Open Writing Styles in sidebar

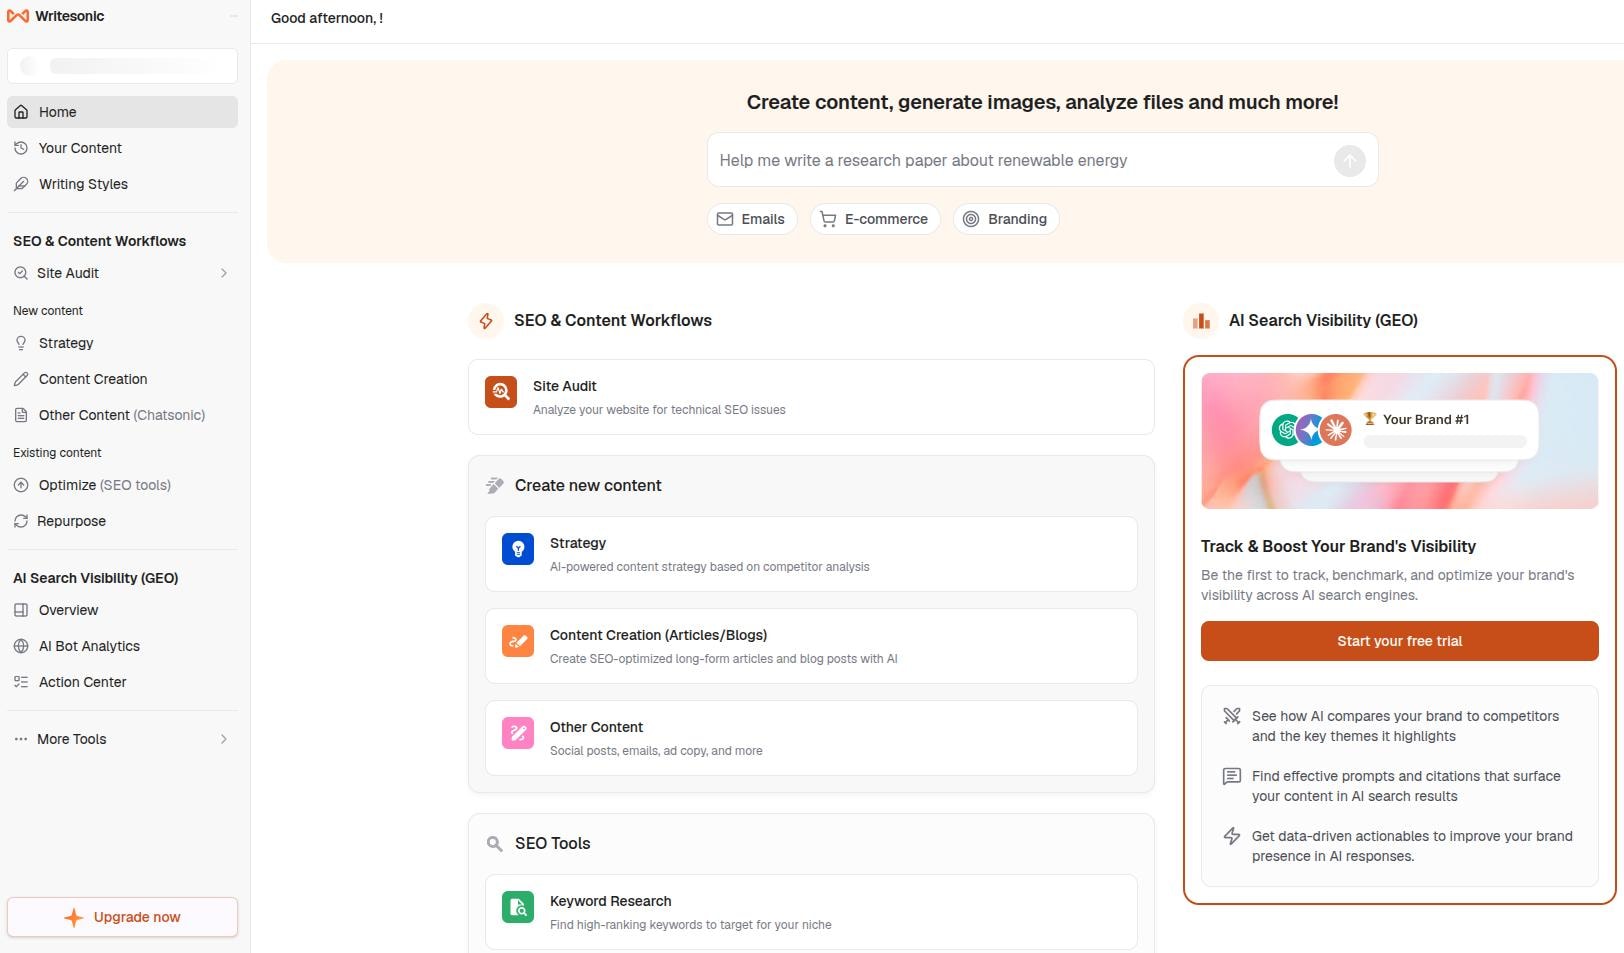pos(122,184)
